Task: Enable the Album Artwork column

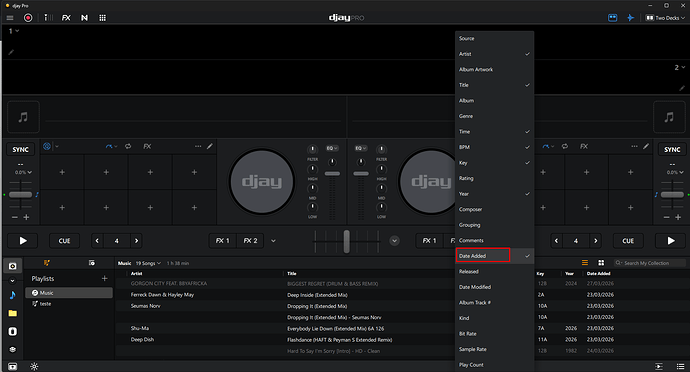Action: coord(495,70)
